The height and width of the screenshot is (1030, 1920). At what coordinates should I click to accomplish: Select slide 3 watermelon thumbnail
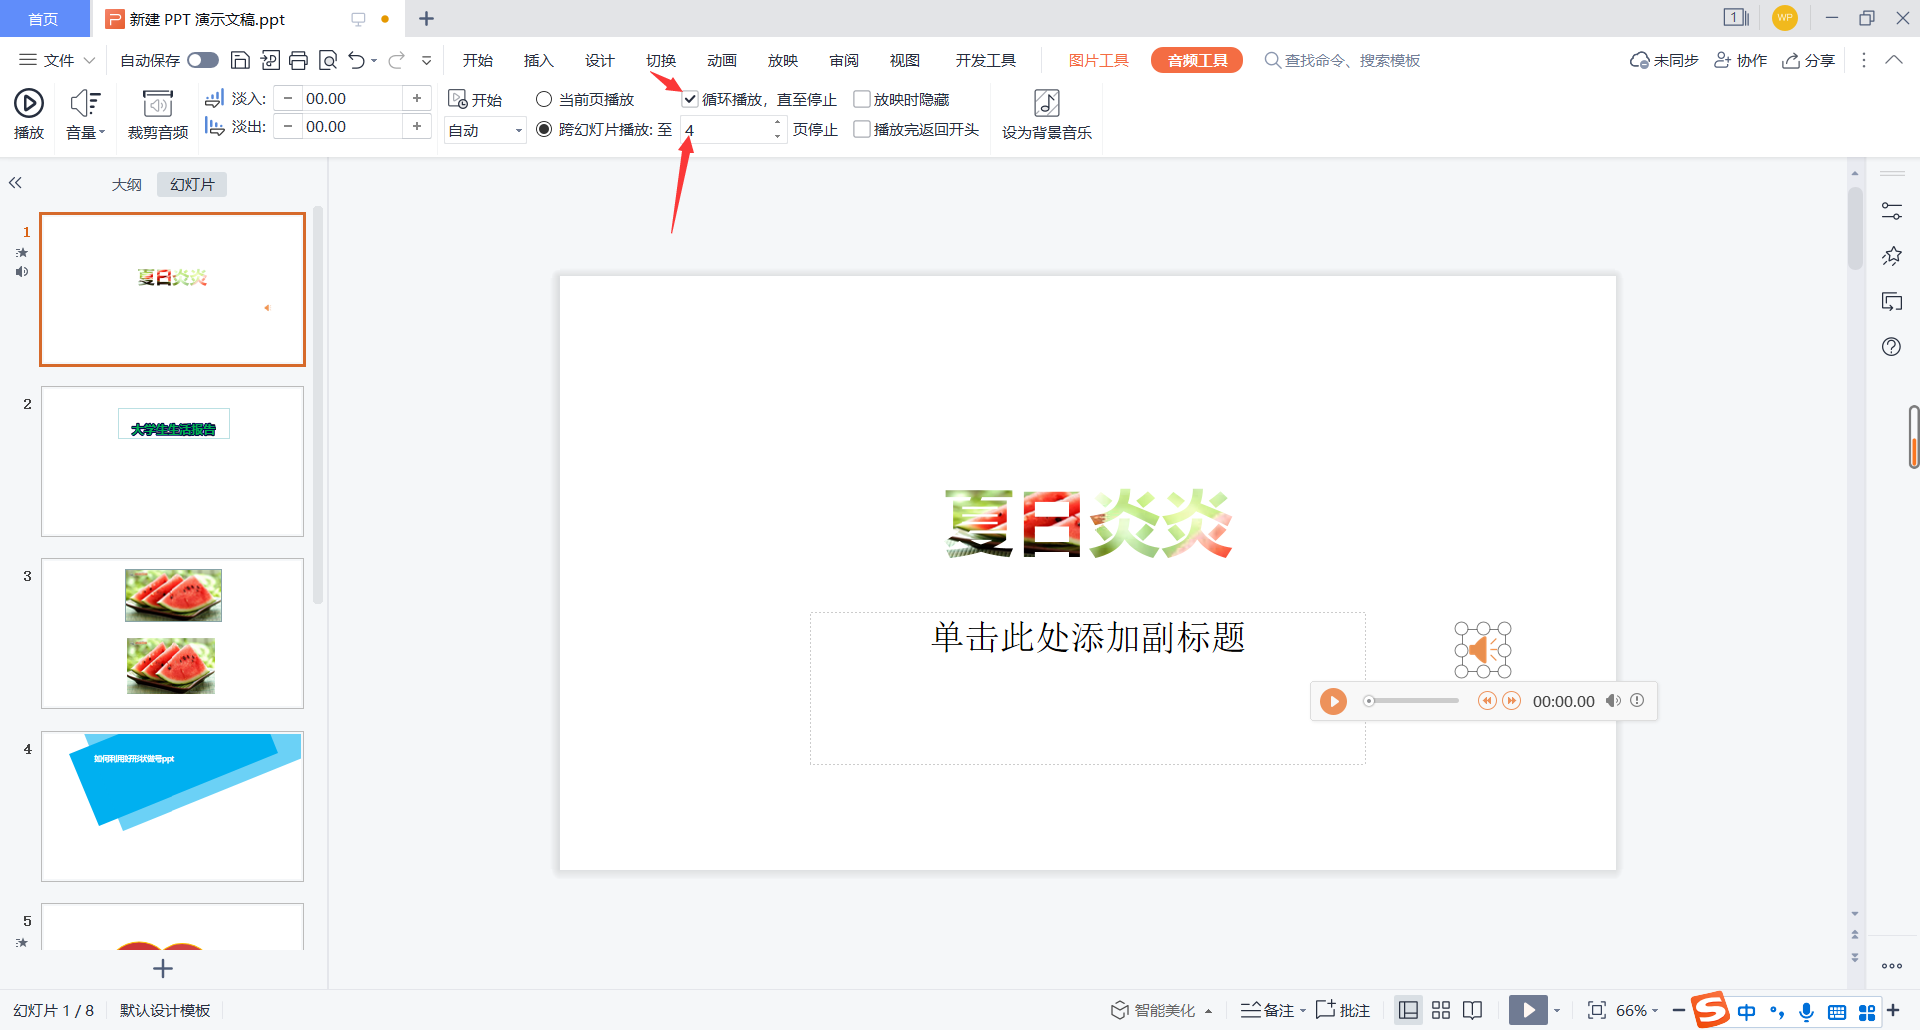click(172, 633)
